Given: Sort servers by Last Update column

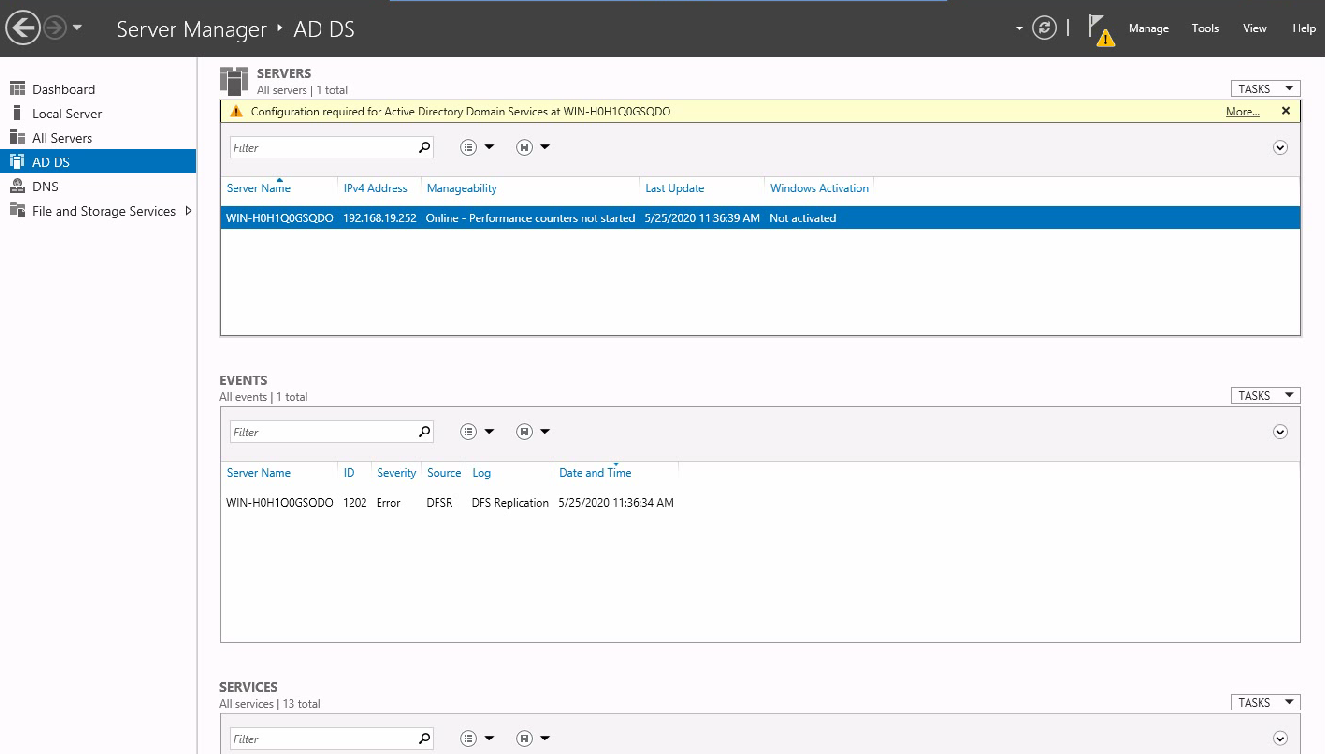Looking at the screenshot, I should point(675,188).
